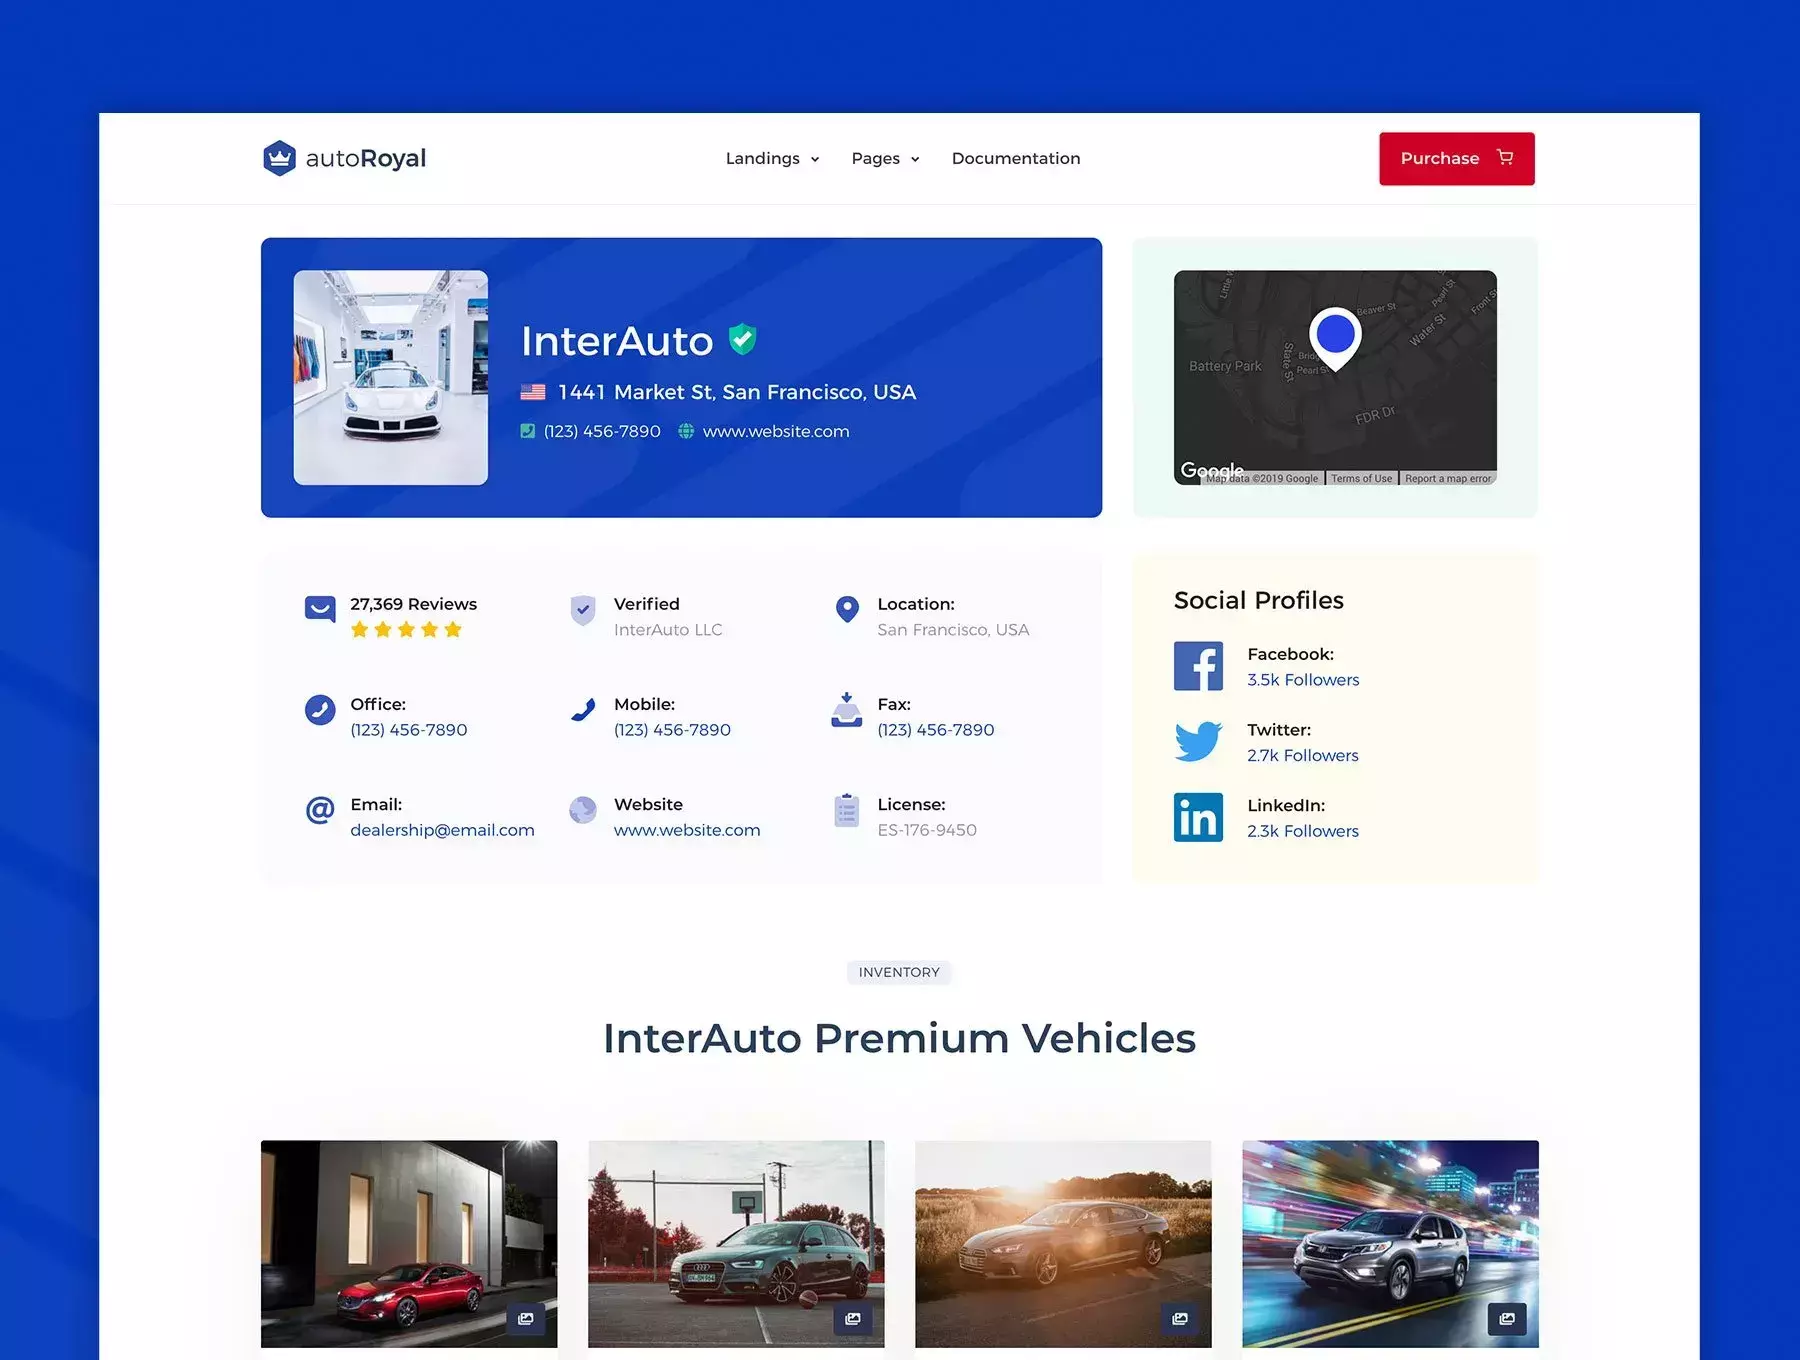This screenshot has width=1800, height=1360.
Task: Click the Website globe icon
Action: (x=583, y=809)
